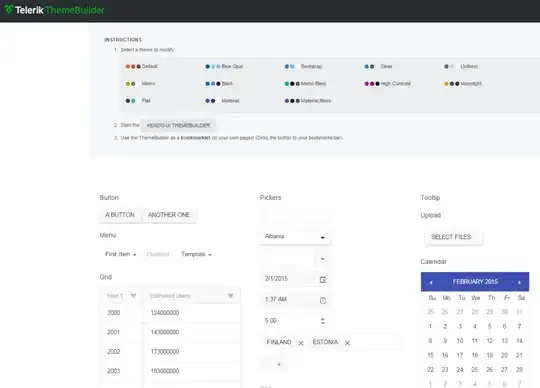Go to next month in calendar

pyautogui.click(x=519, y=282)
